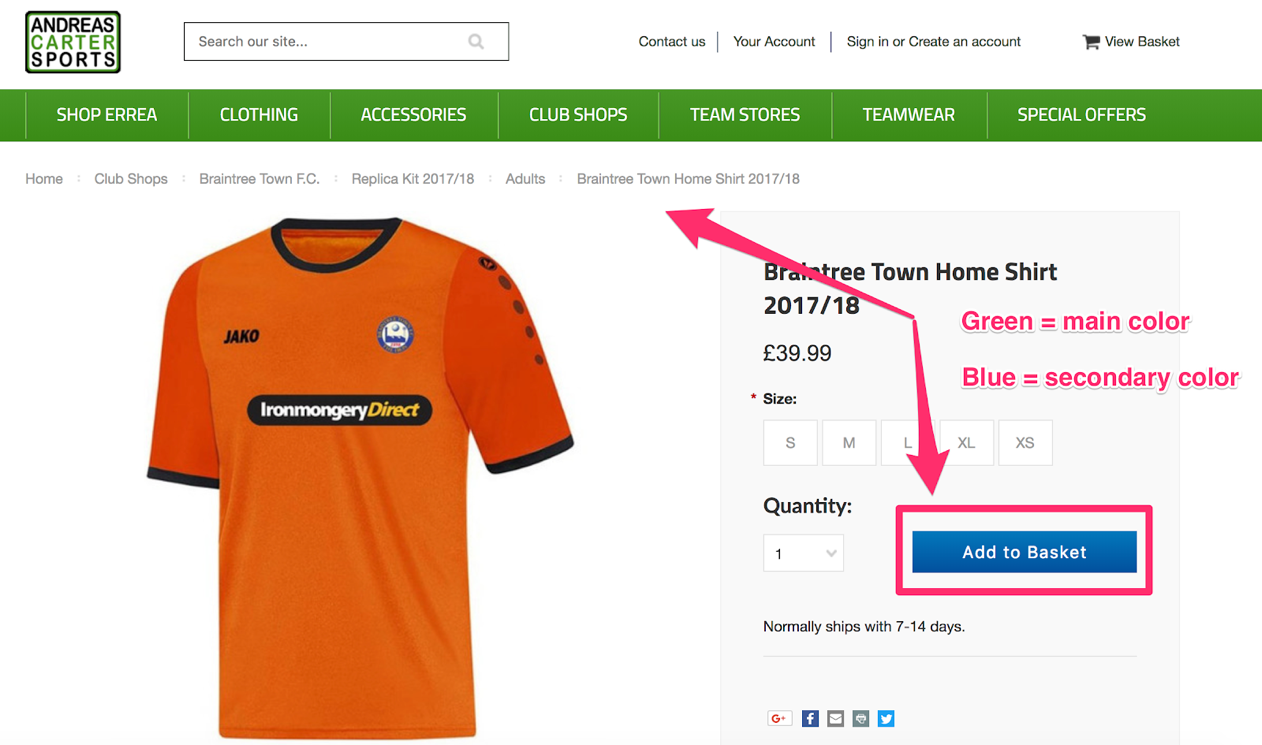Open the Clothing menu
Screen dimensions: 1262x745
coord(259,115)
